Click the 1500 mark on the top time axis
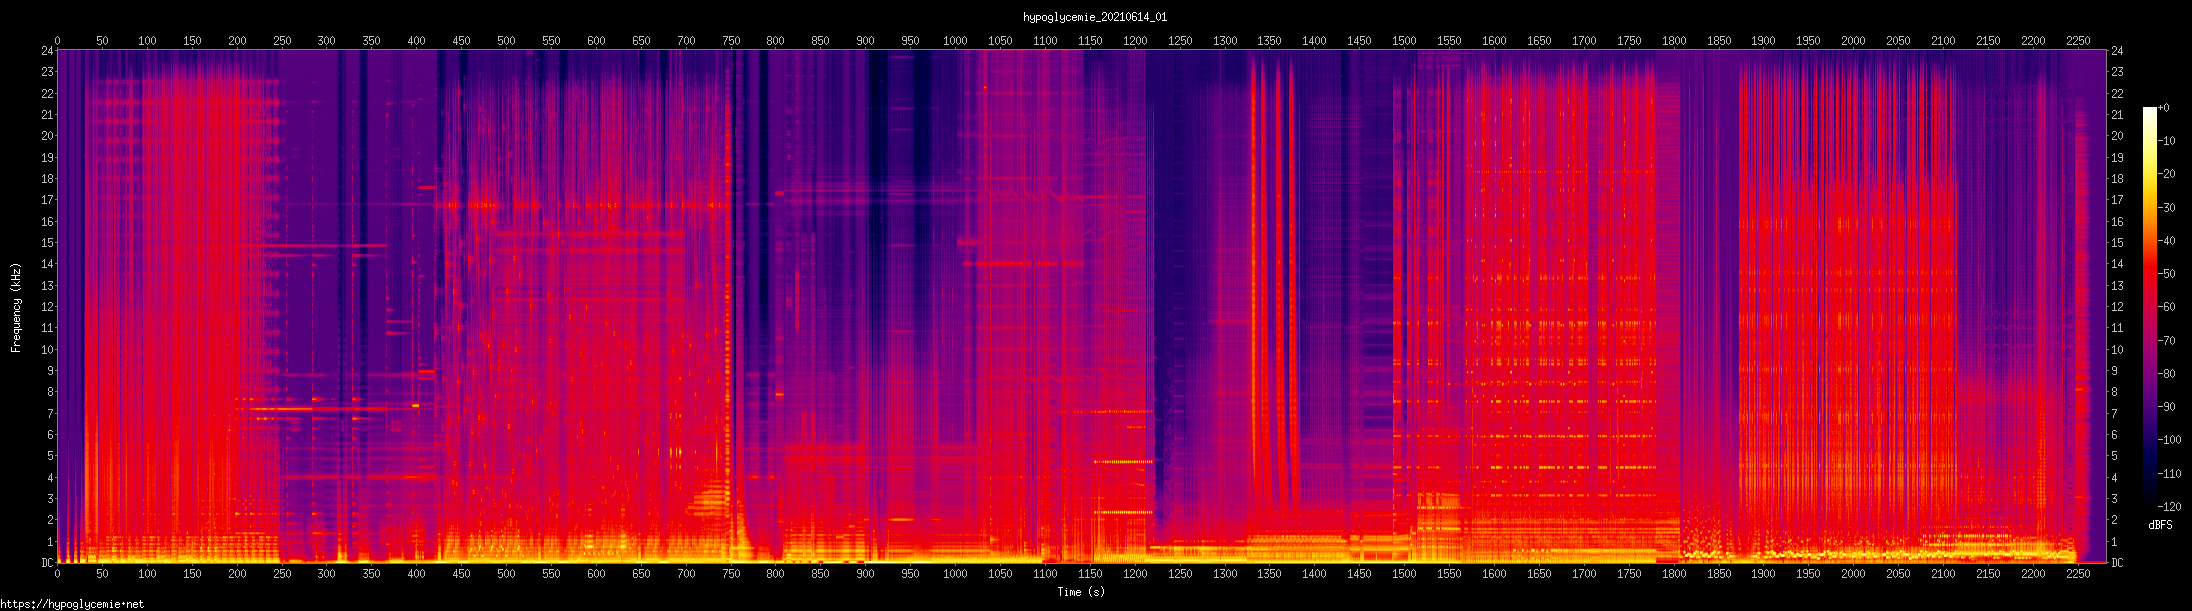 (1404, 41)
